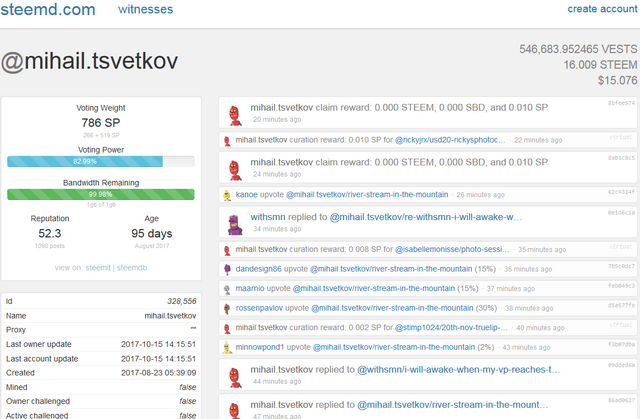This screenshot has width=640, height=419.
Task: Open kanoe's profile link
Action: (x=247, y=195)
